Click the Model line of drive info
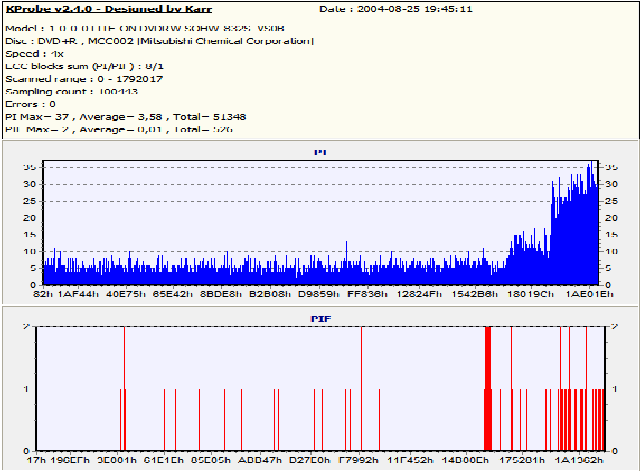 145,29
